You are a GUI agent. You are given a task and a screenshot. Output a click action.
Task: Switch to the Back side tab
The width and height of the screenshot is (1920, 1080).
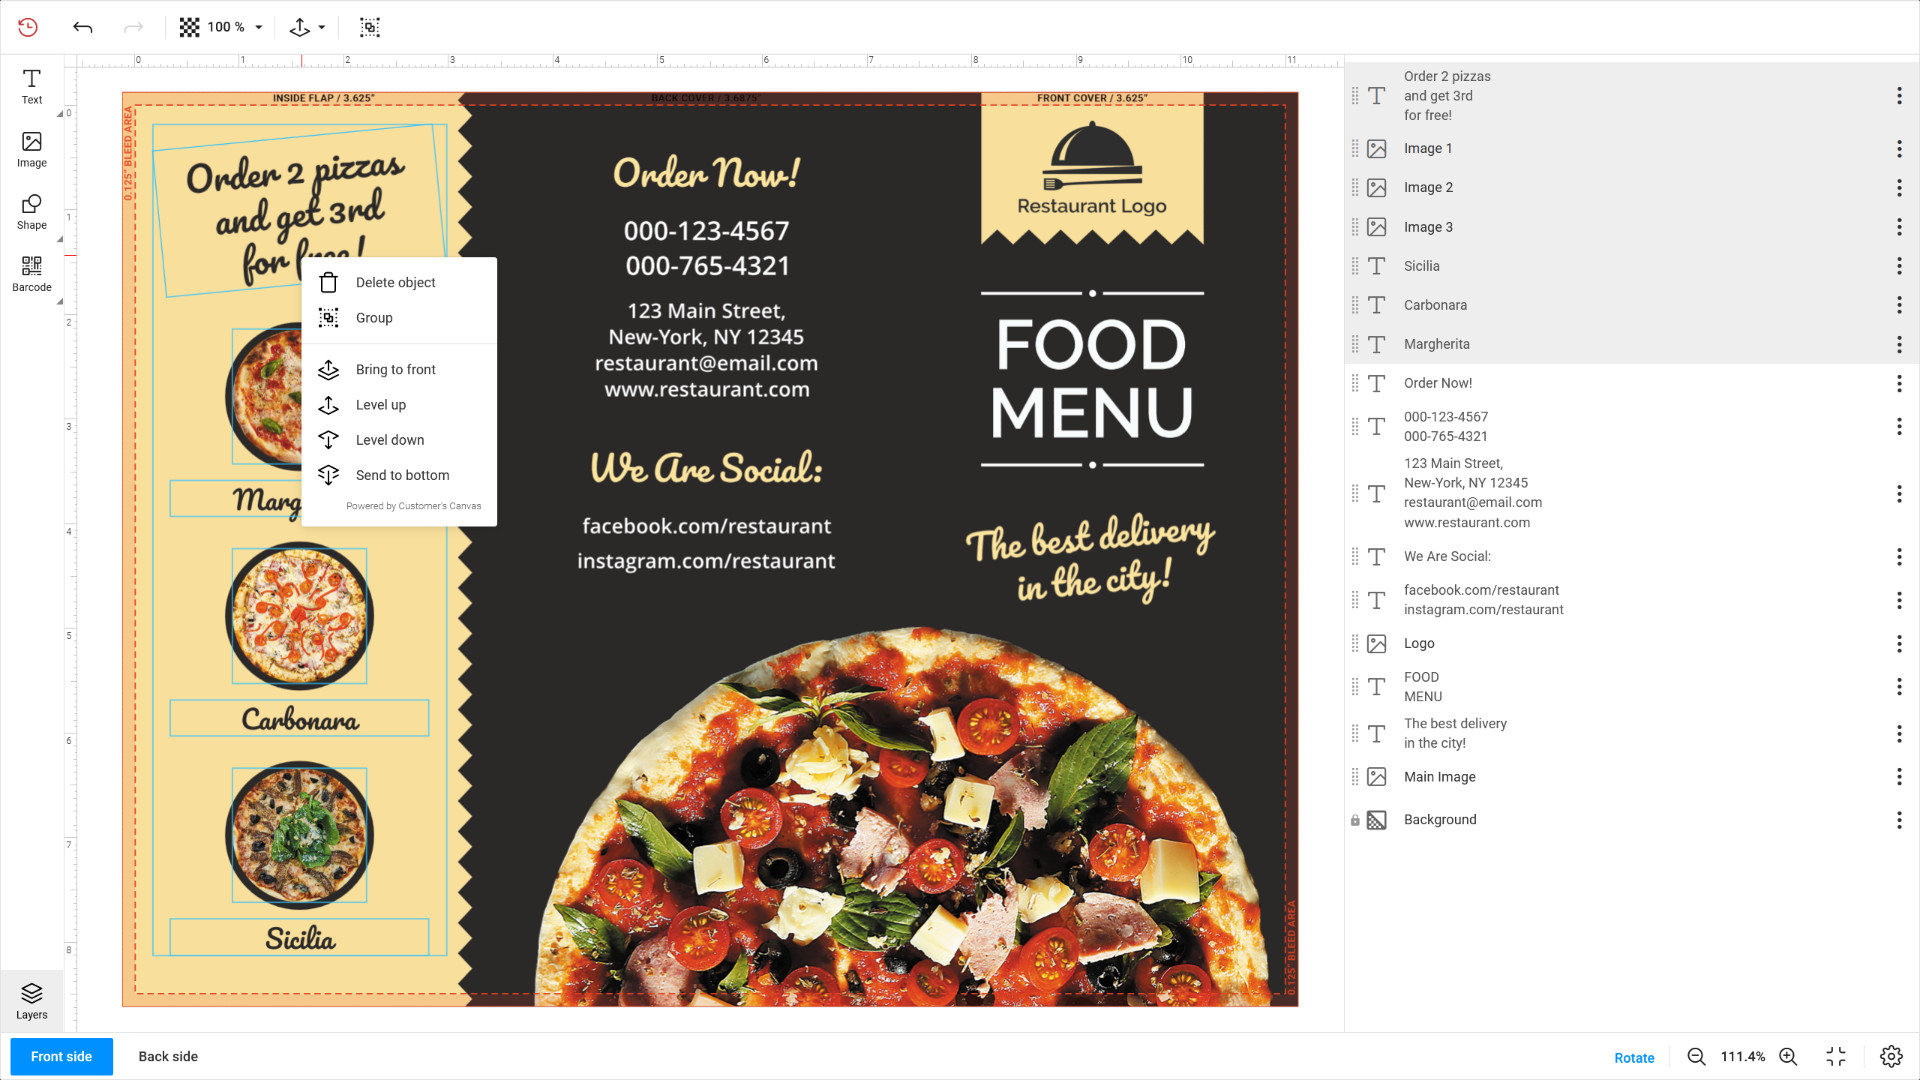pyautogui.click(x=168, y=1057)
